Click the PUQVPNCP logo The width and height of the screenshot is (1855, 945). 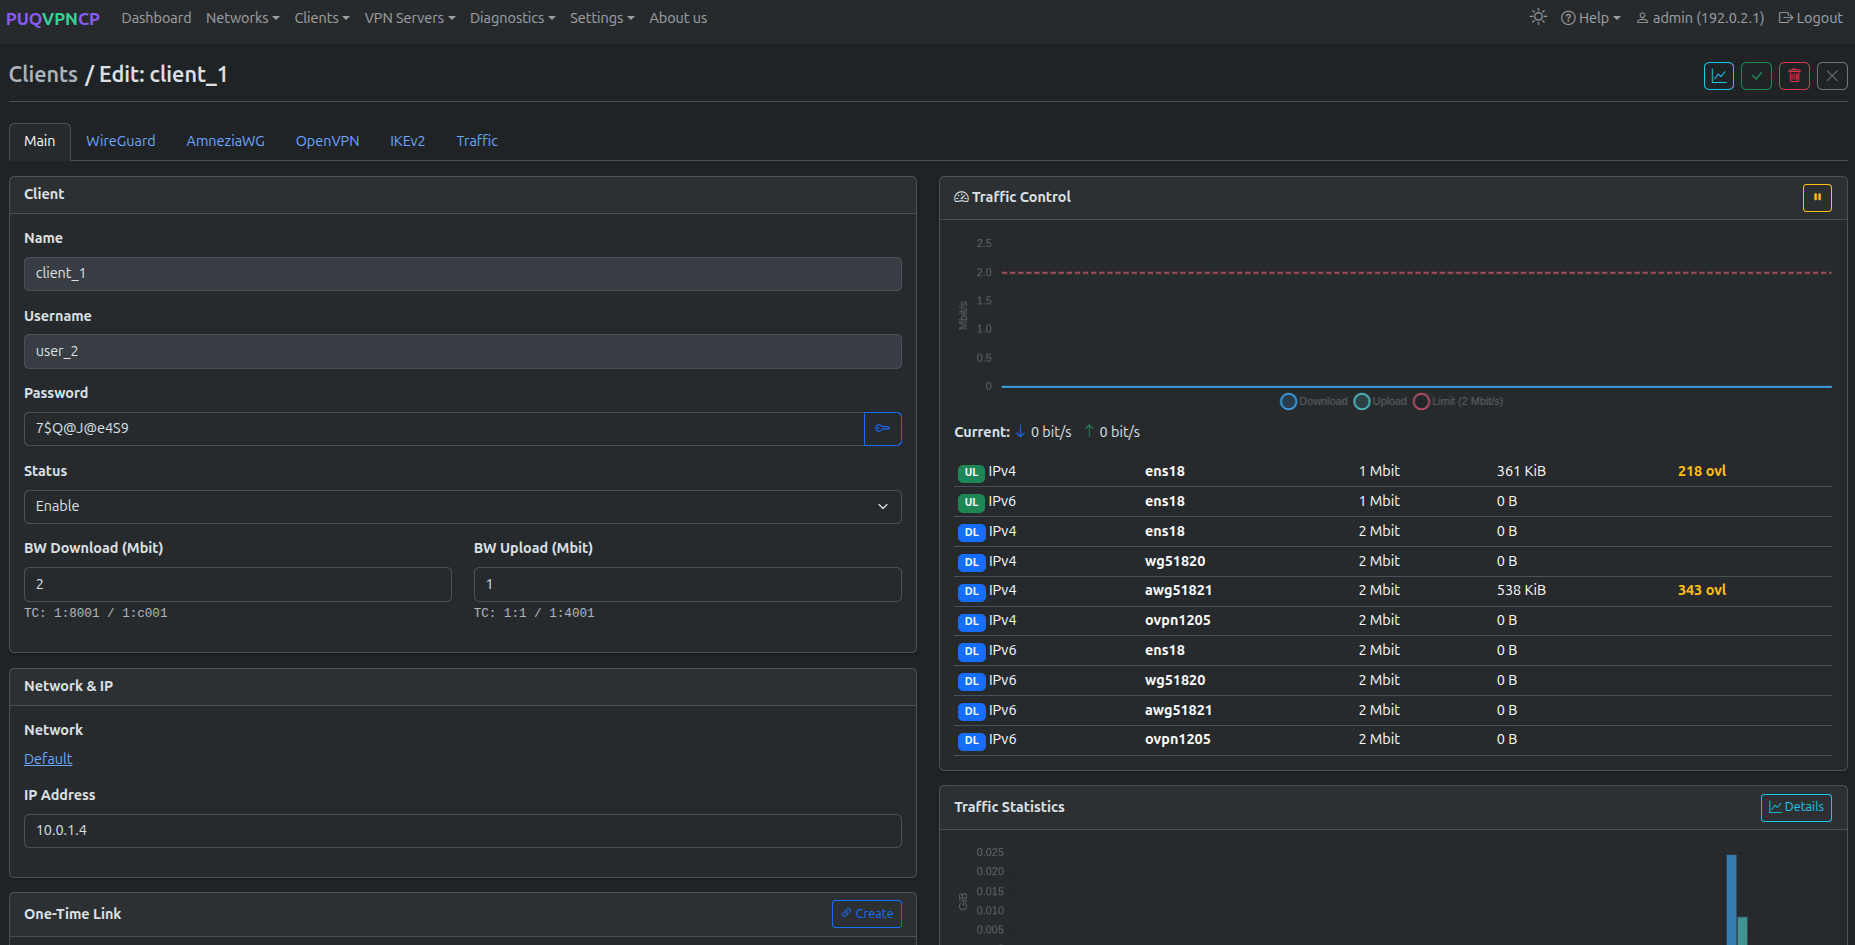[x=53, y=19]
